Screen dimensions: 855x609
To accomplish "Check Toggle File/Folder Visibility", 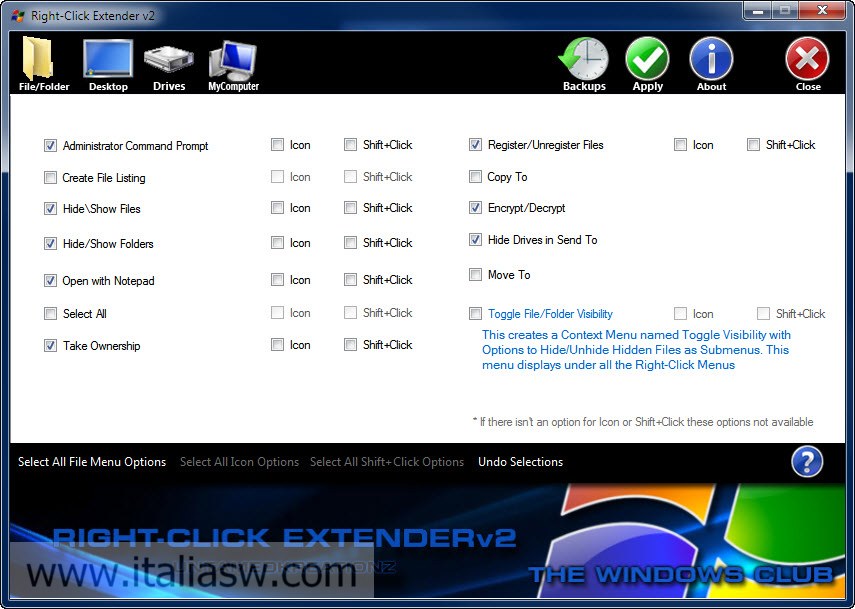I will click(475, 313).
